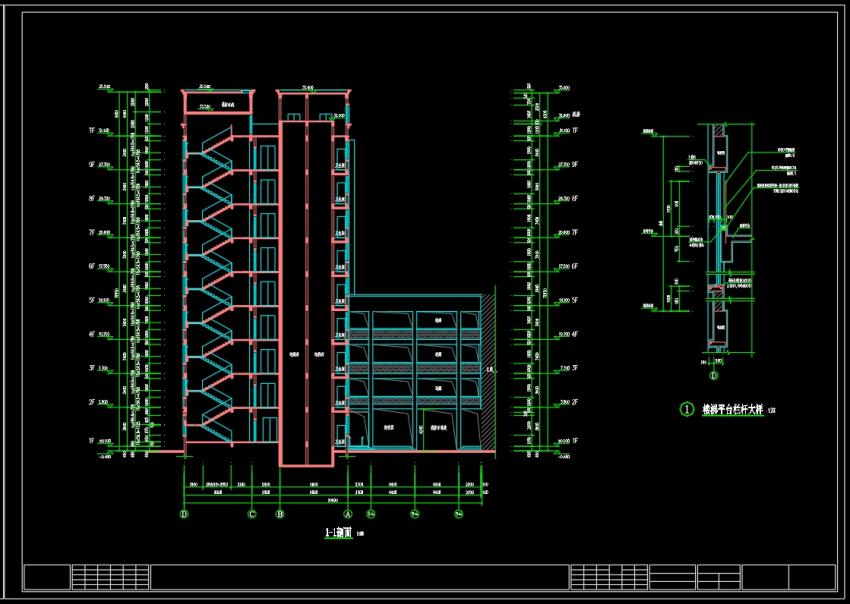Click the long empty title block field
Image resolution: width=850 pixels, height=604 pixels.
360,577
